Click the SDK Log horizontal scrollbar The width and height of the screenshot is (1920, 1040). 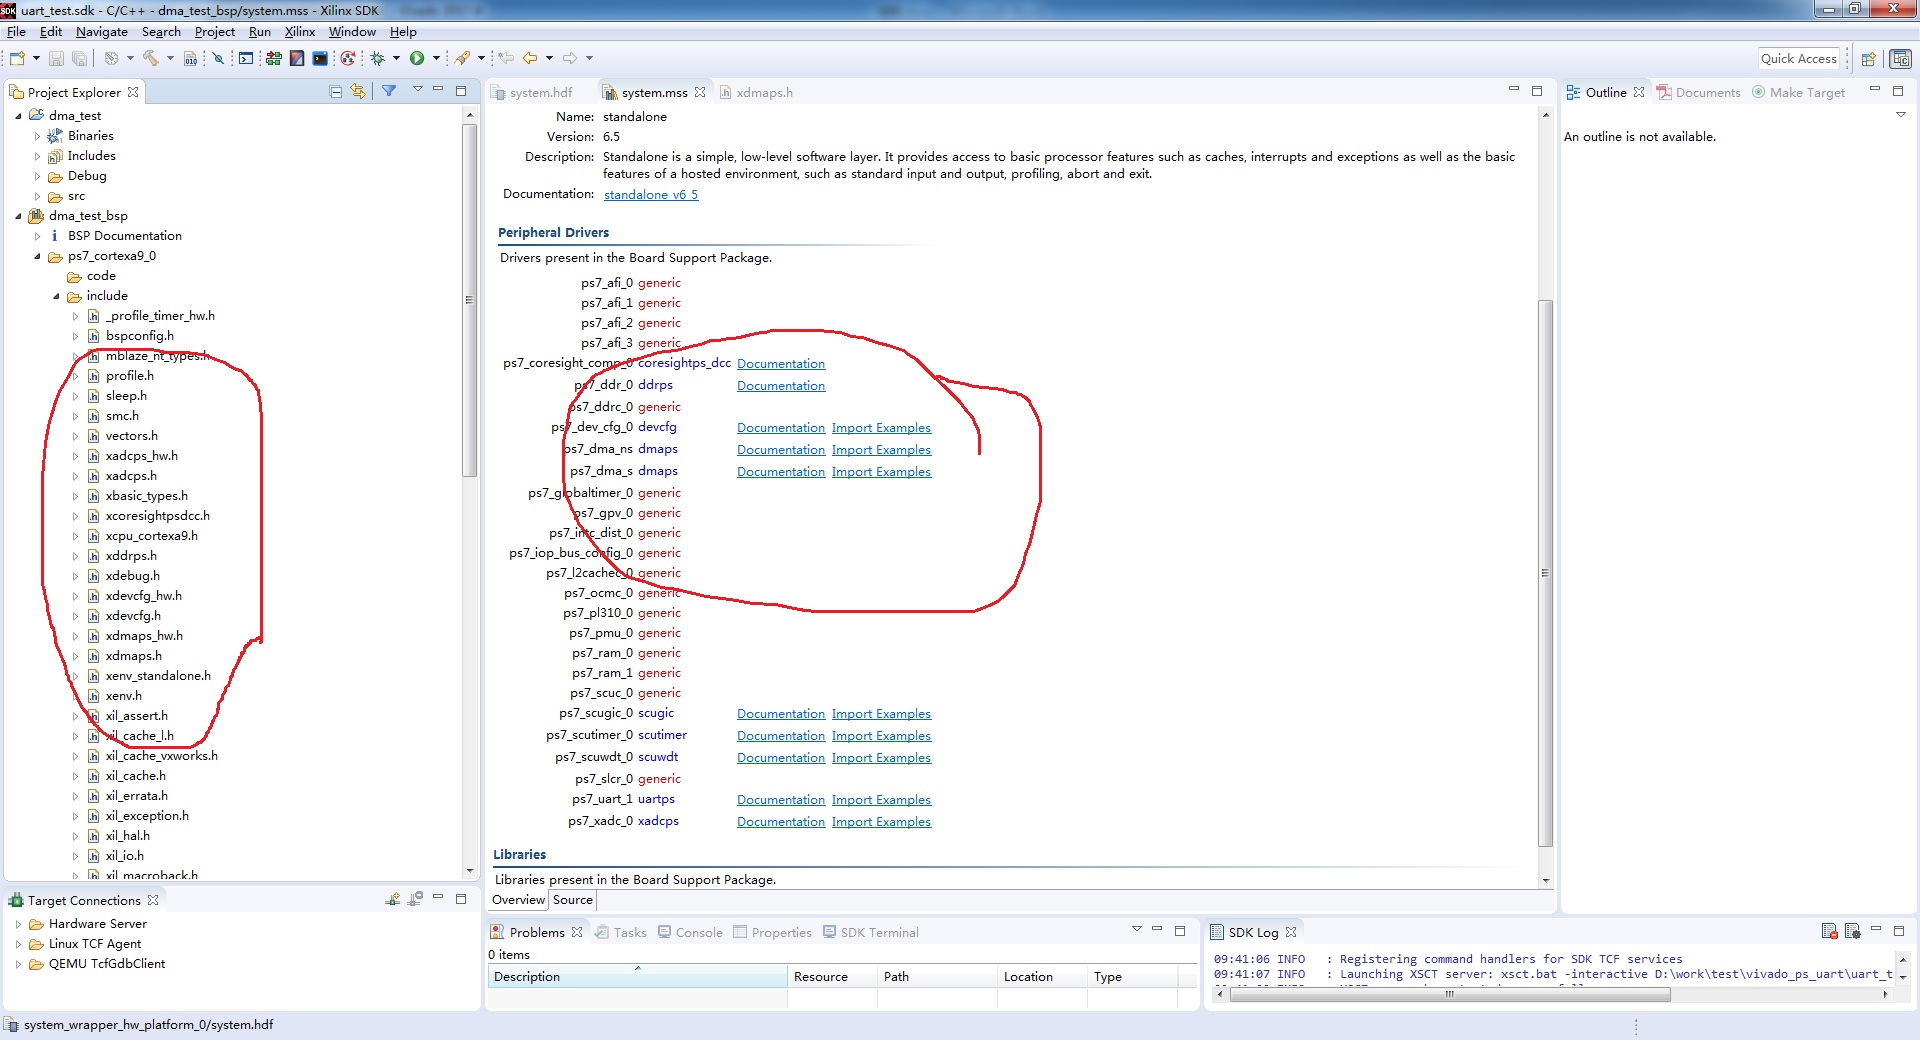pos(1450,994)
